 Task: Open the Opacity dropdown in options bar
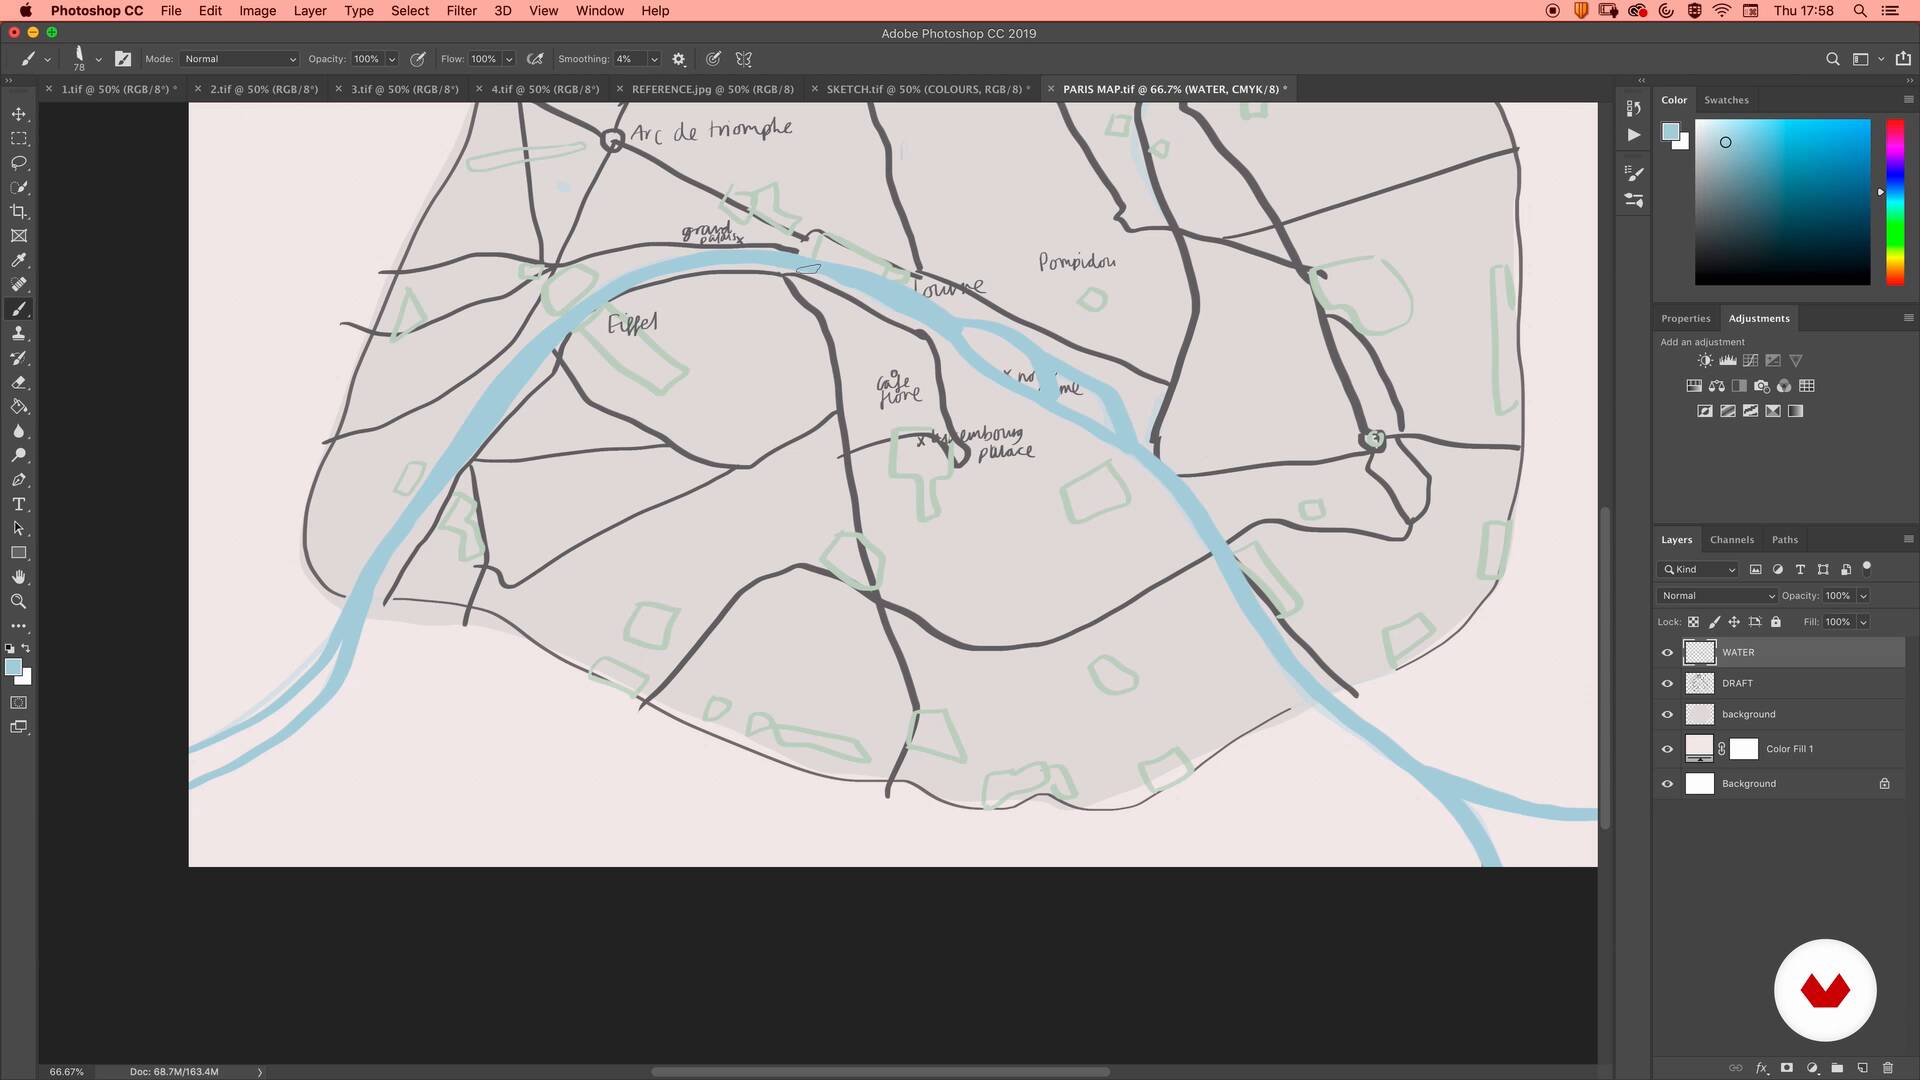coord(392,59)
